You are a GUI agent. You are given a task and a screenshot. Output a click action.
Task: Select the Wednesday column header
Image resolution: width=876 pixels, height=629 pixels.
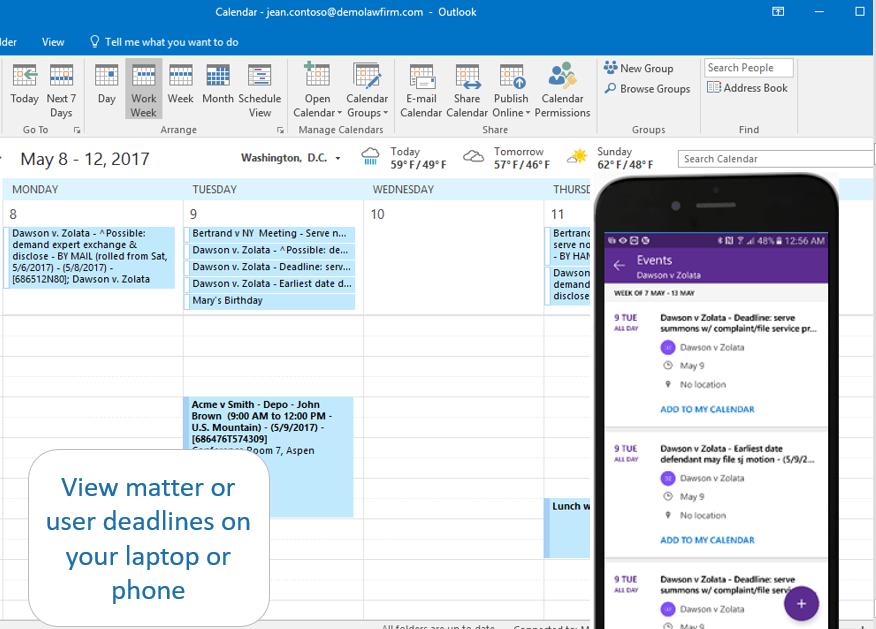[453, 189]
